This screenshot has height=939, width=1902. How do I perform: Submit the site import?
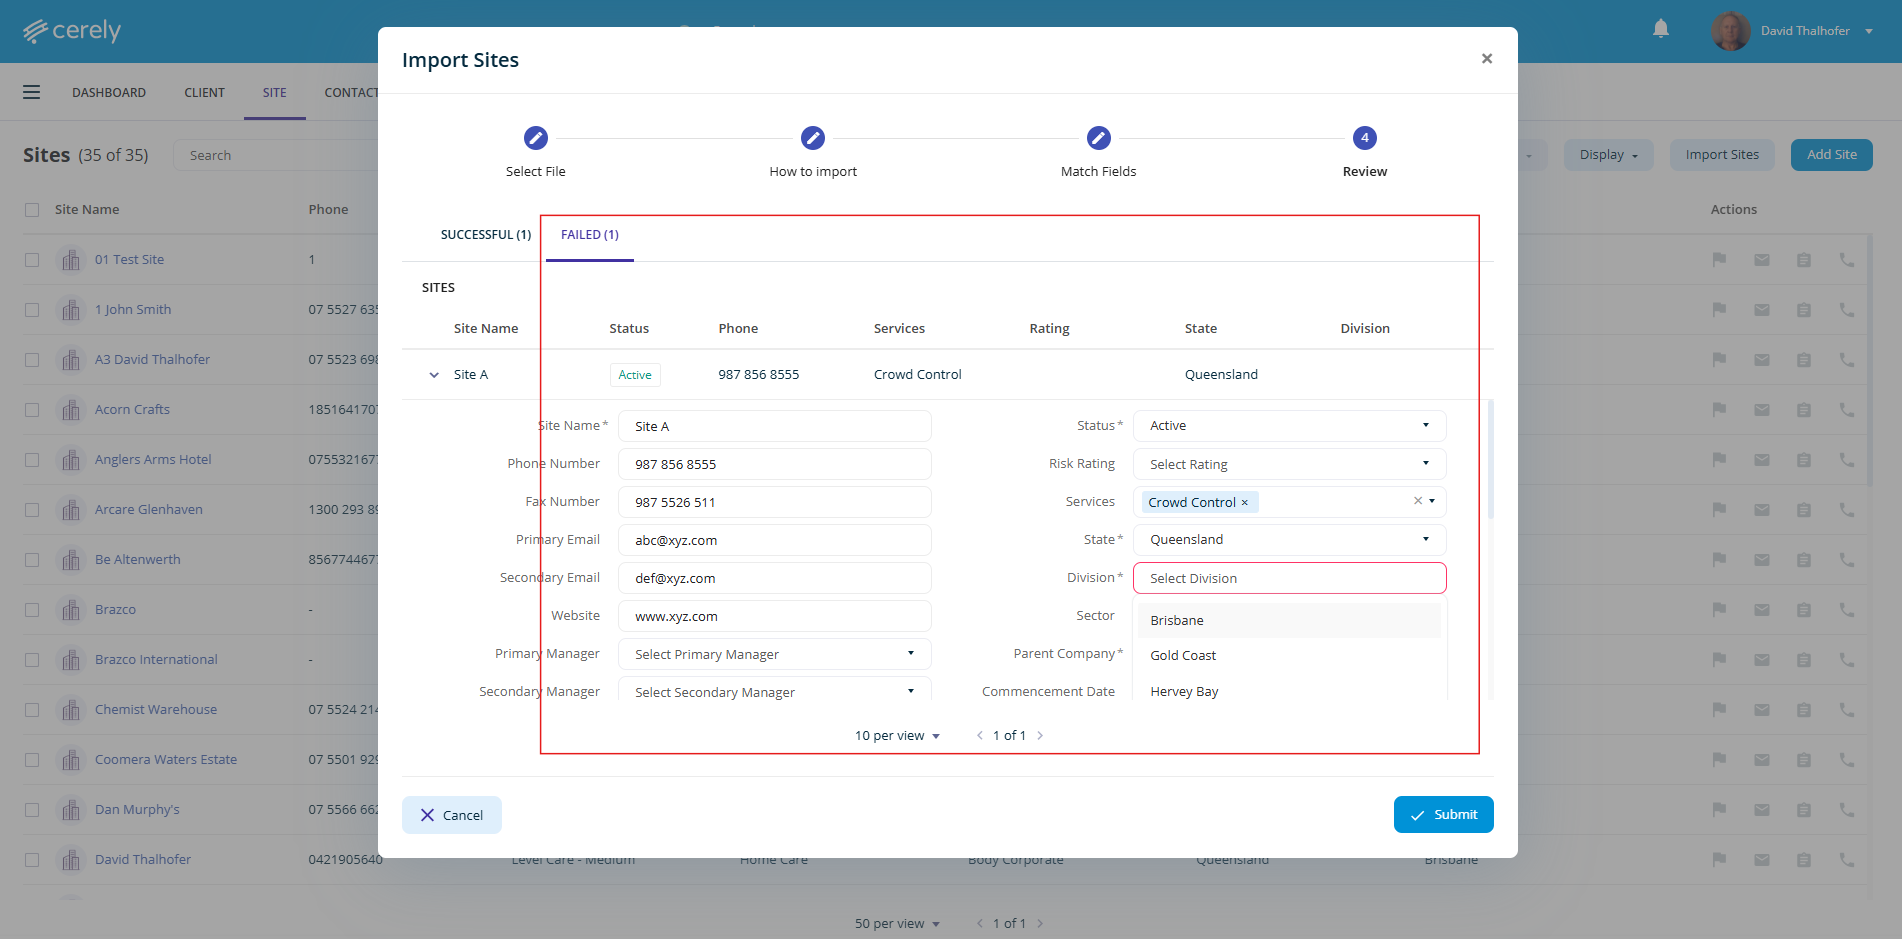click(1442, 815)
